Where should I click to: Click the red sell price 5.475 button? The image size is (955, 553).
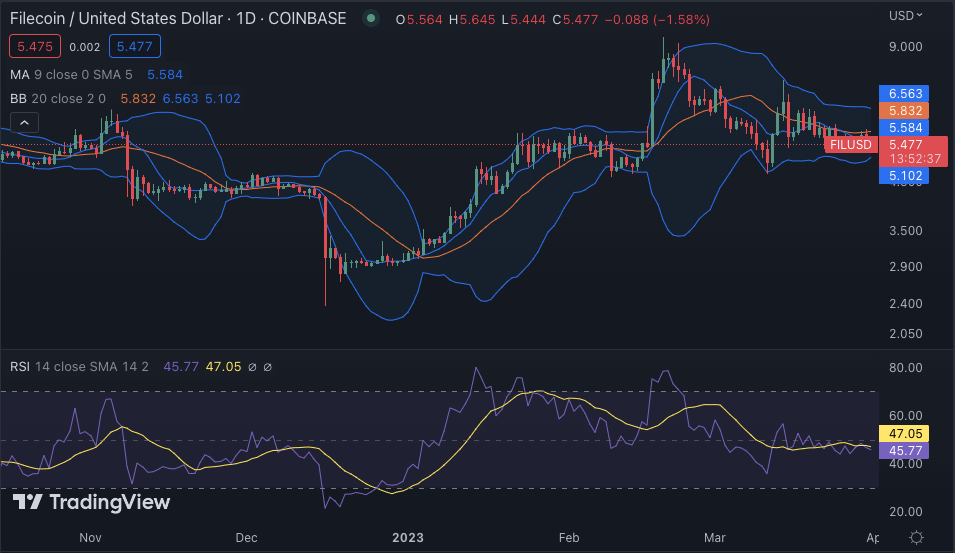tap(35, 47)
